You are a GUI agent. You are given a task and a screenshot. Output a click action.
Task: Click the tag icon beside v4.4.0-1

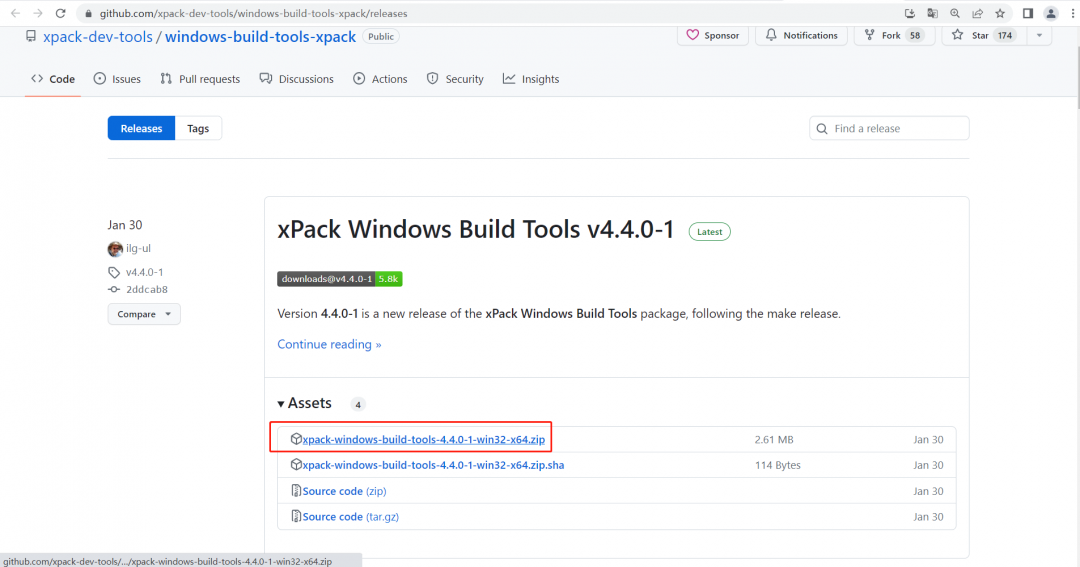114,272
